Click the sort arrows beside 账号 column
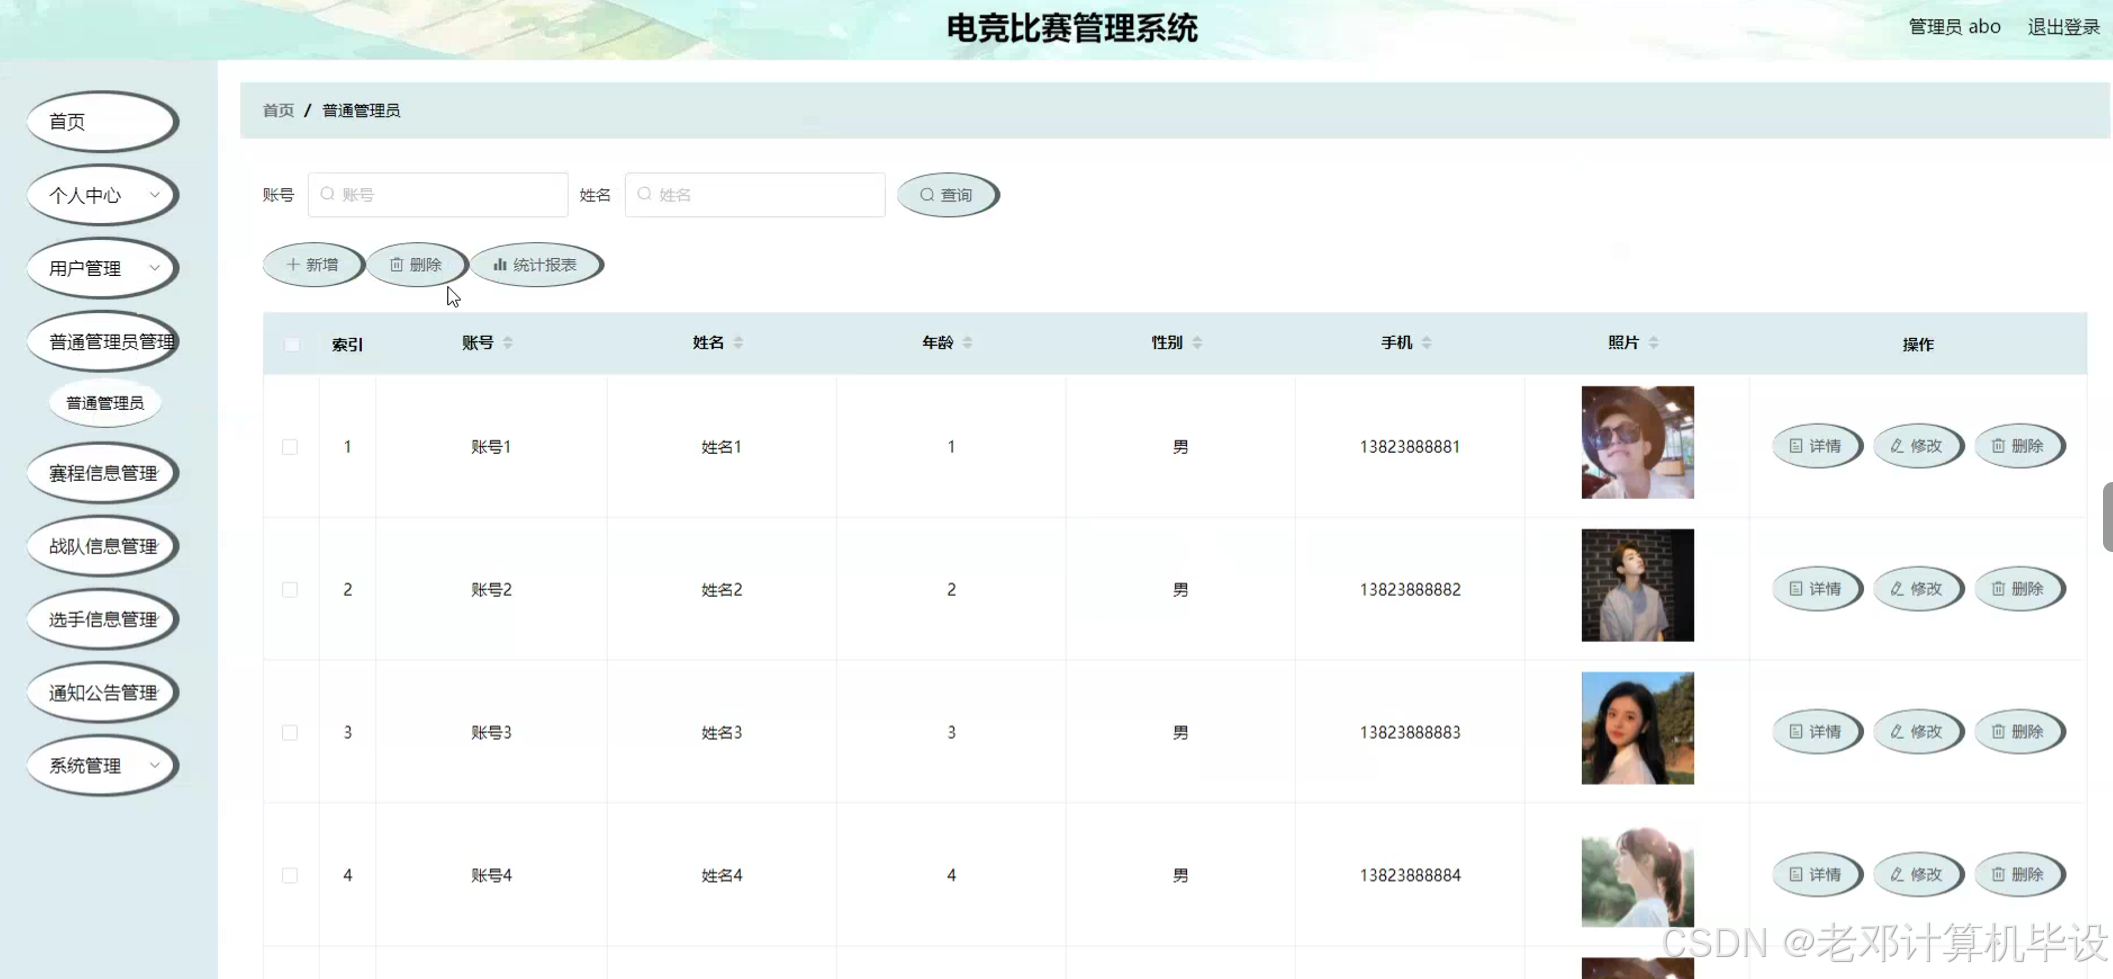This screenshot has height=979, width=2113. click(x=508, y=343)
